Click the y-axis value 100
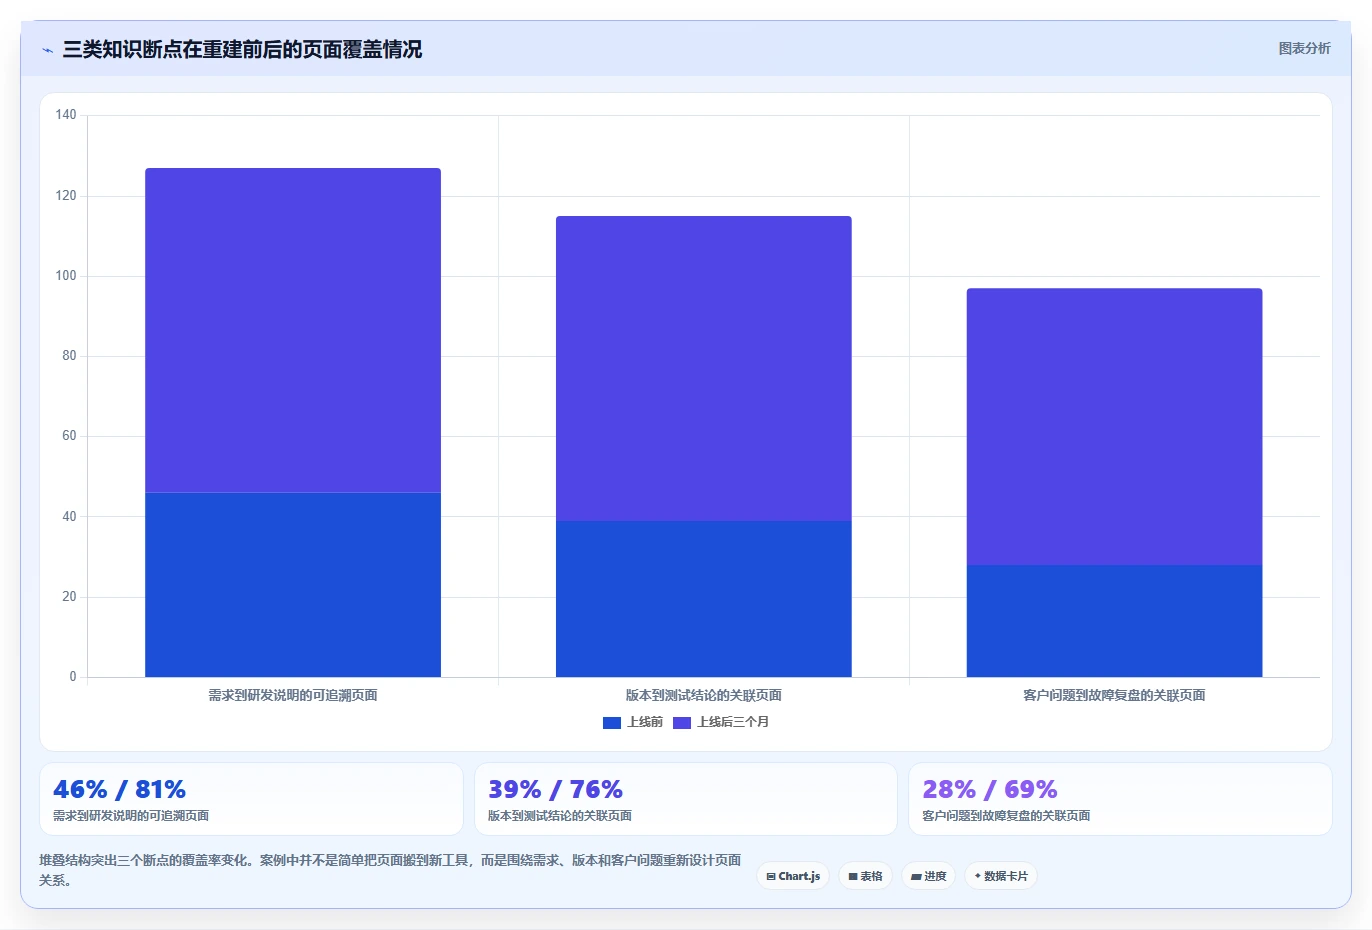 click(66, 275)
